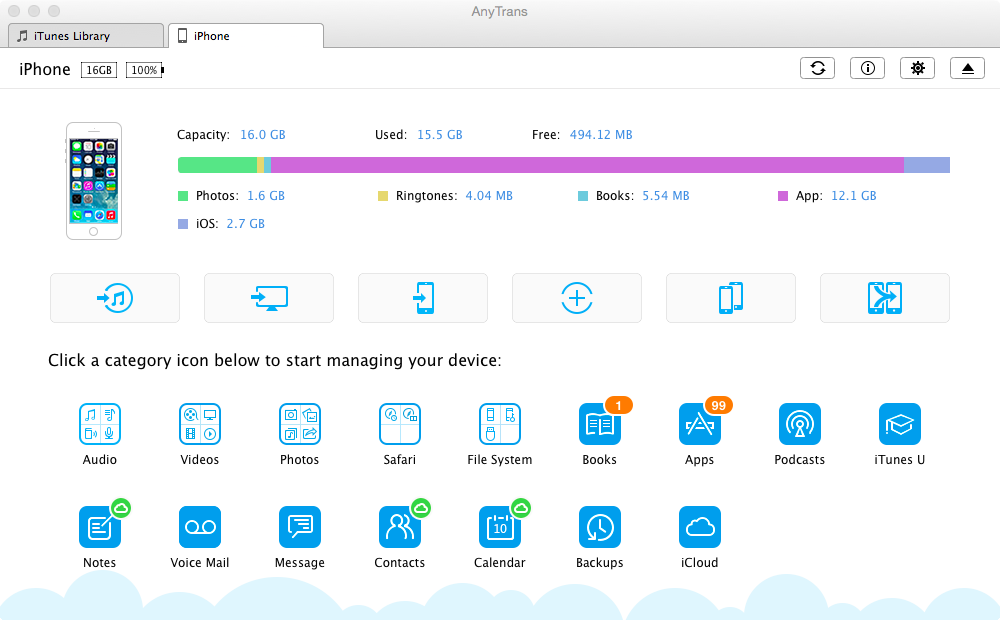Click the blue iOS segment of storage bar
Image resolution: width=1000 pixels, height=620 pixels.
[927, 165]
